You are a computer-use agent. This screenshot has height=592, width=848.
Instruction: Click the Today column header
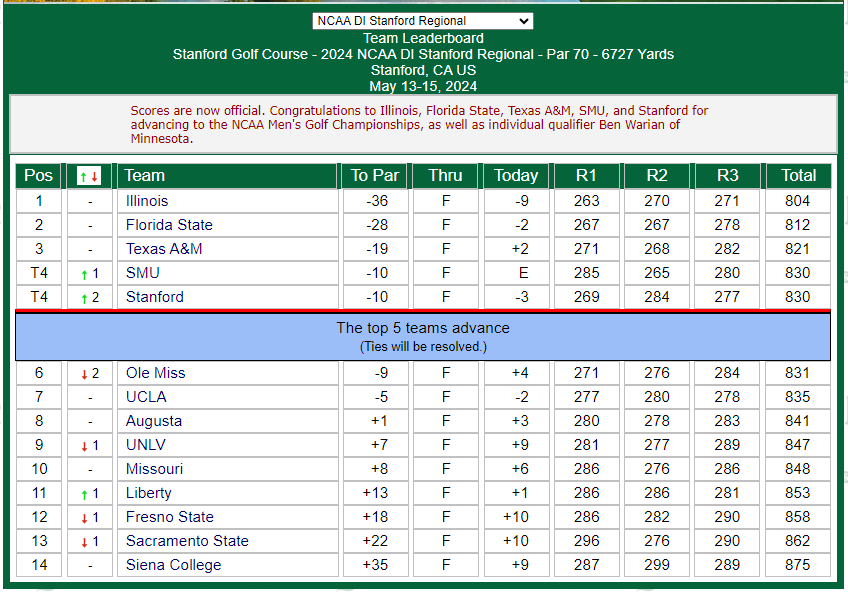[x=516, y=176]
